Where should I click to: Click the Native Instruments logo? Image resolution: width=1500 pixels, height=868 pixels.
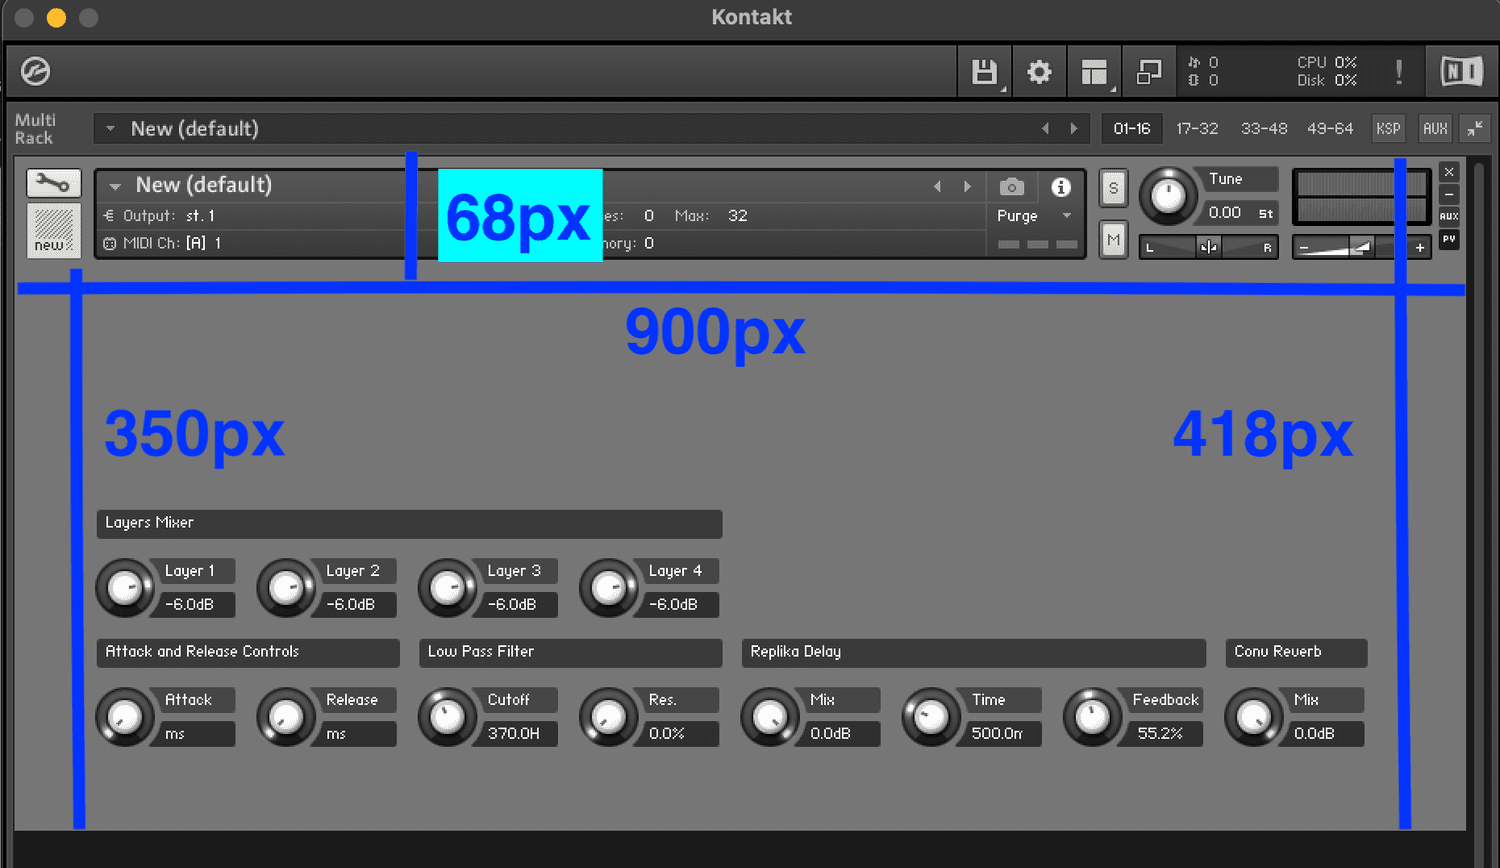point(1460,71)
